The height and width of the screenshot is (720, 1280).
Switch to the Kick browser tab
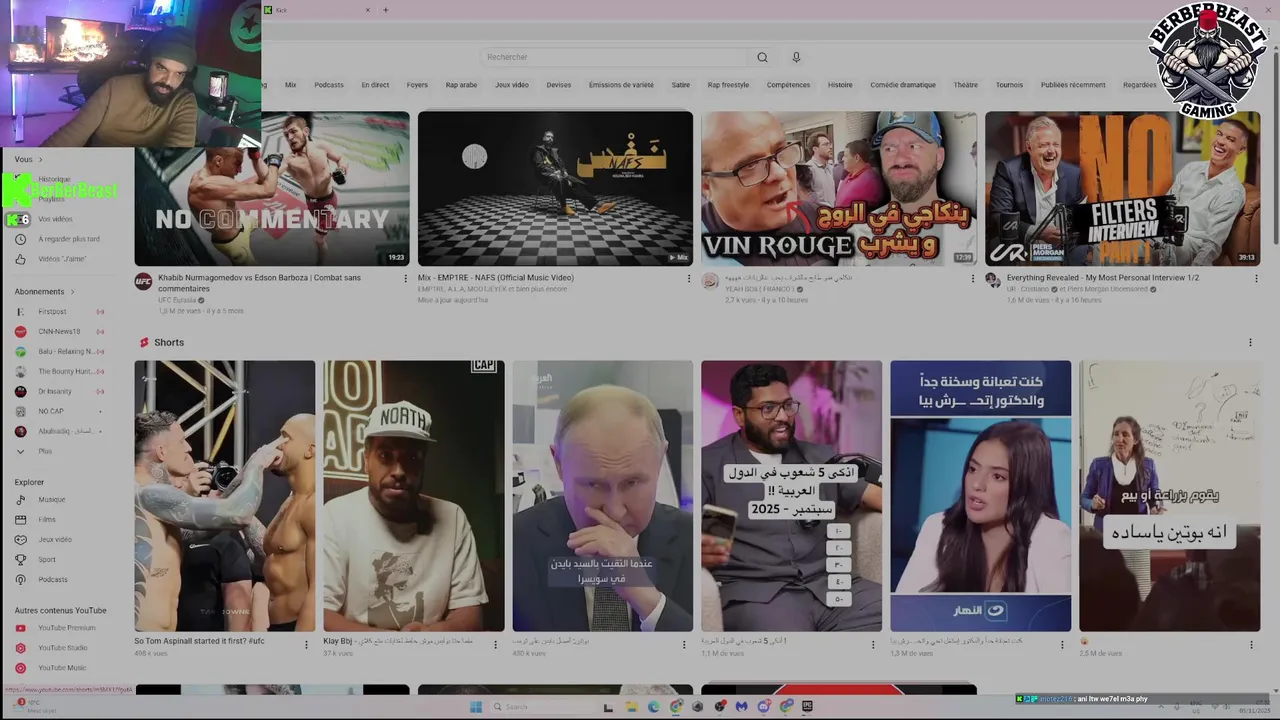(317, 10)
